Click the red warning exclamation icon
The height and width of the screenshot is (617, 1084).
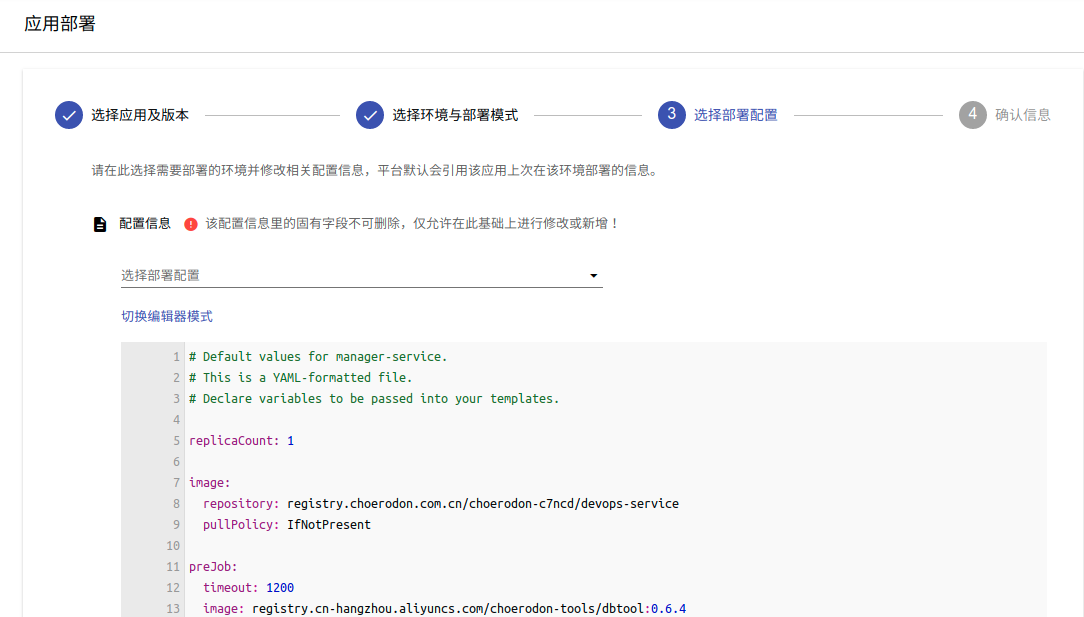(191, 224)
